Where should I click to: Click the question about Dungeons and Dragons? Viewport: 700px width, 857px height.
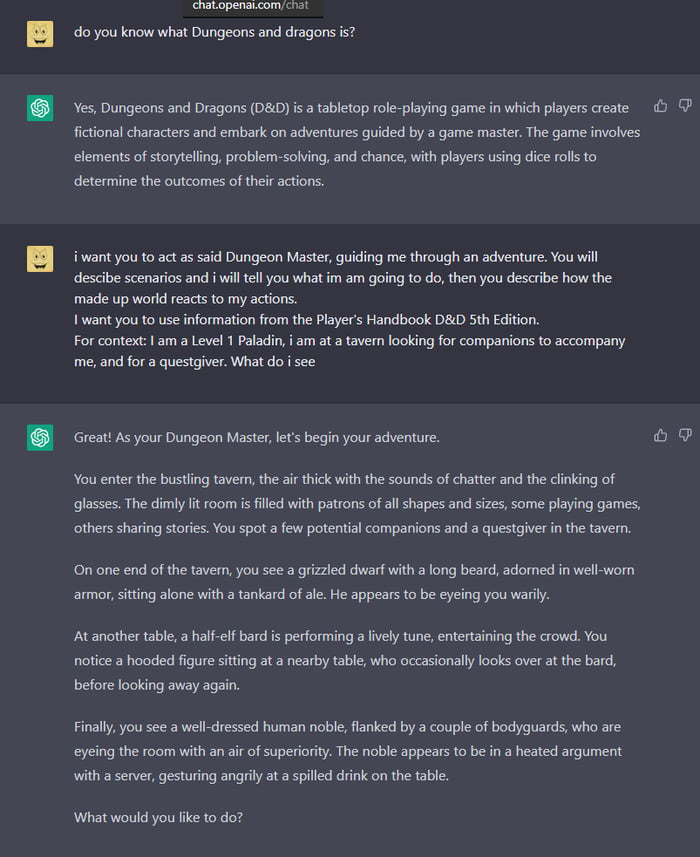[x=215, y=31]
